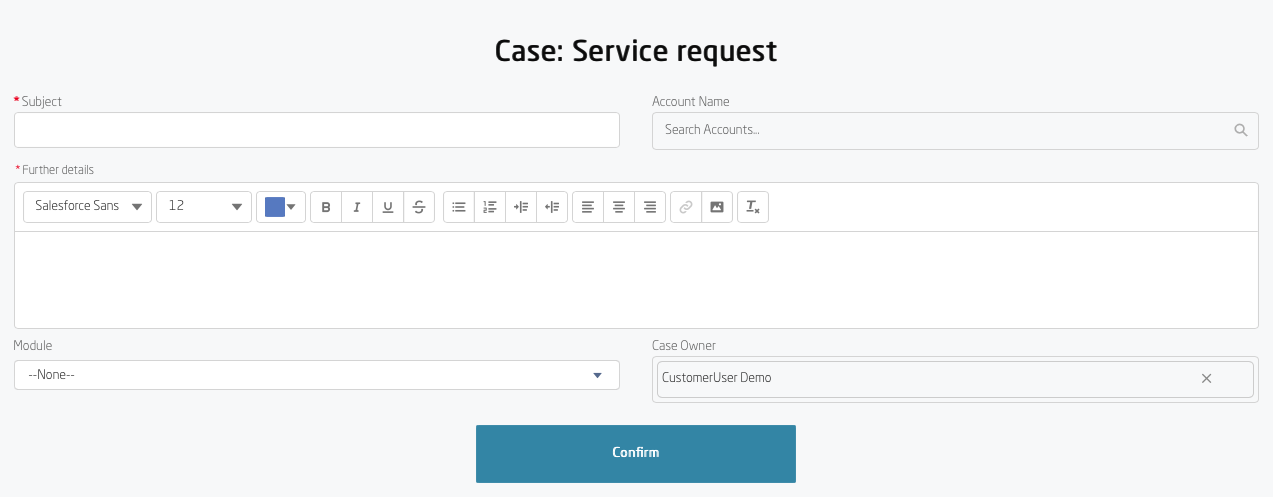Align text to the right
Image resolution: width=1273 pixels, height=497 pixels.
650,207
